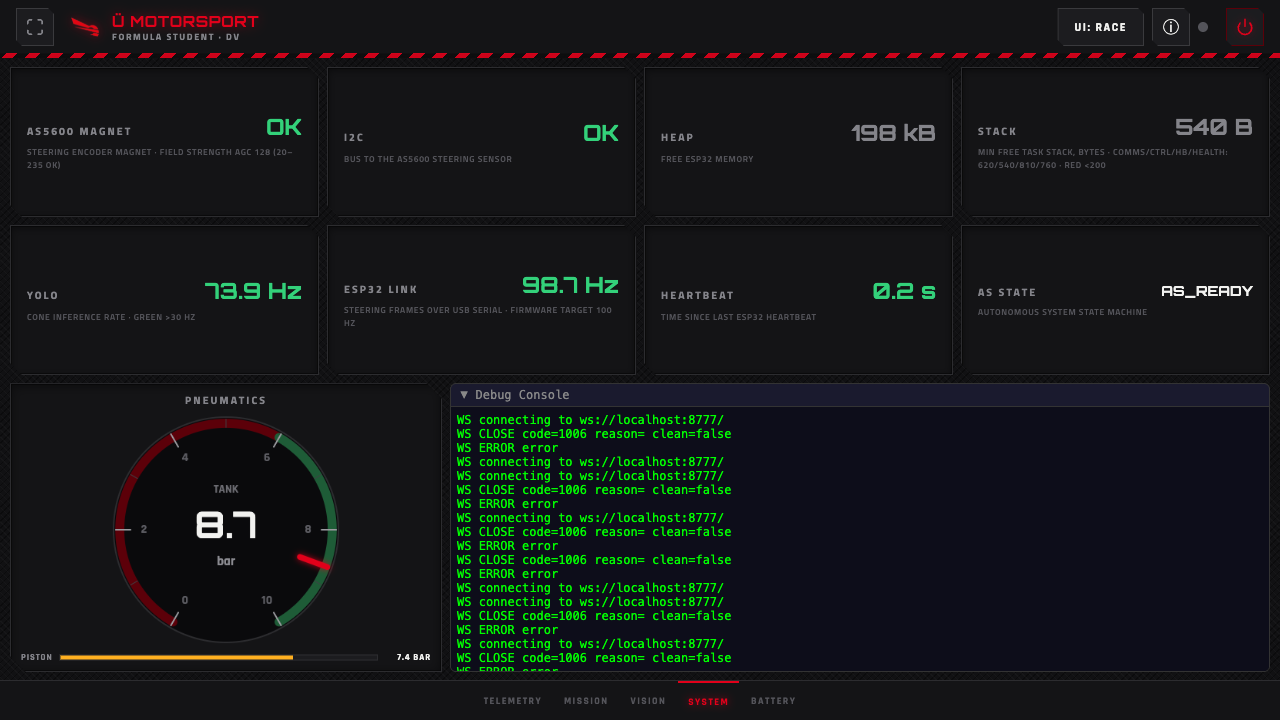Select the System tab
1280x720 pixels.
(x=708, y=701)
